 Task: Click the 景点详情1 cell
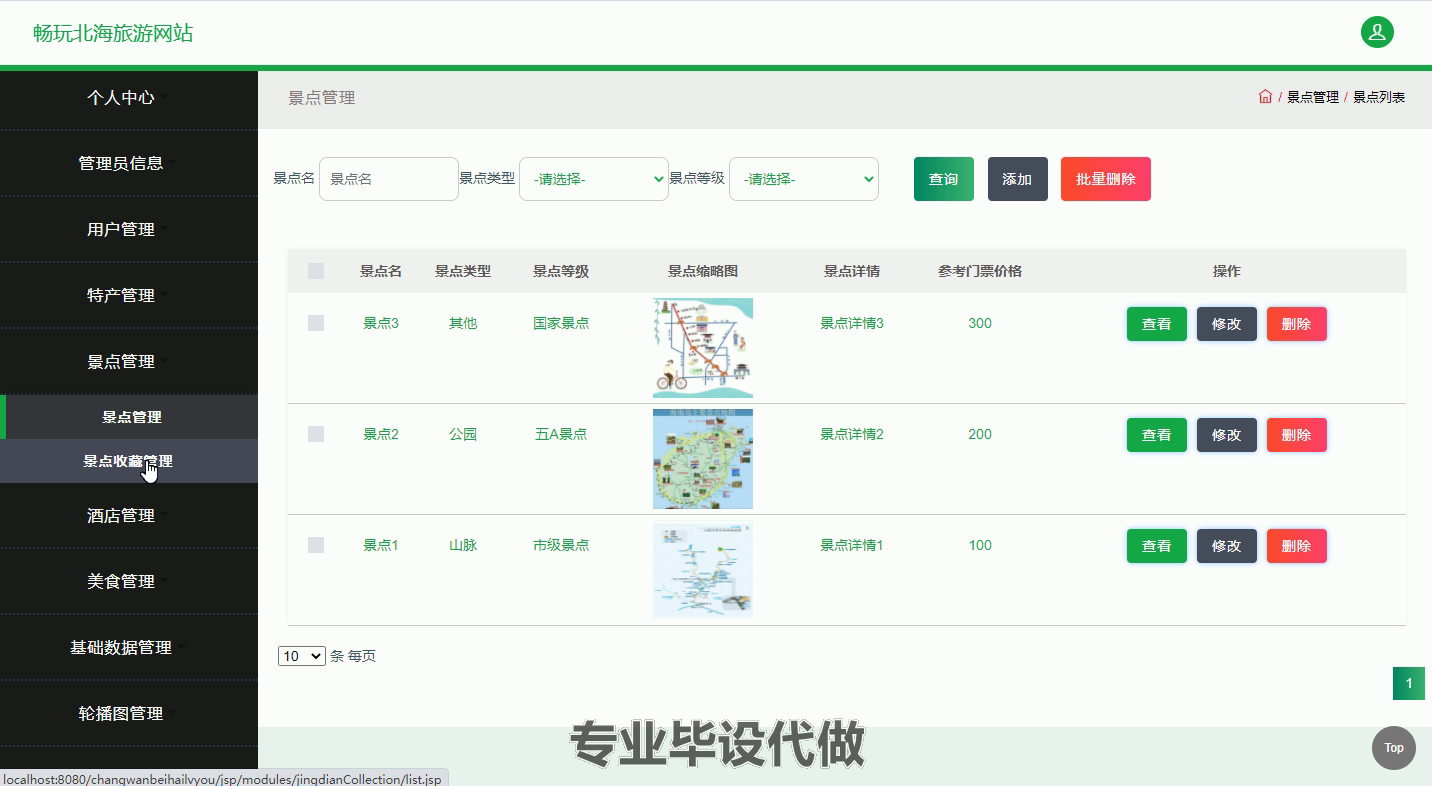[852, 545]
